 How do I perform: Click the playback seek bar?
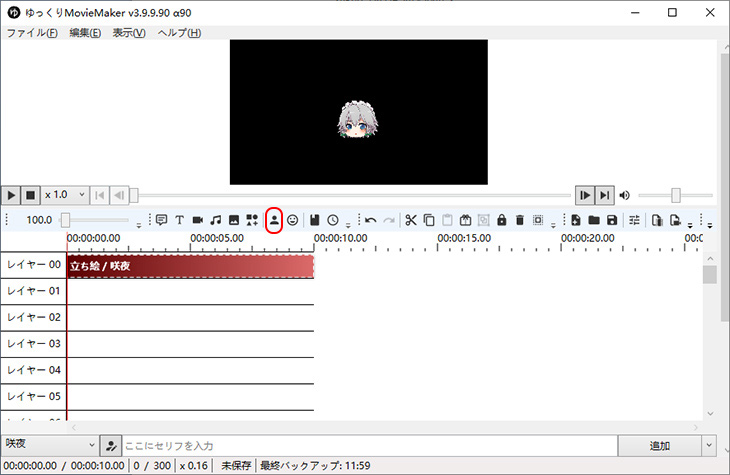pyautogui.click(x=351, y=195)
